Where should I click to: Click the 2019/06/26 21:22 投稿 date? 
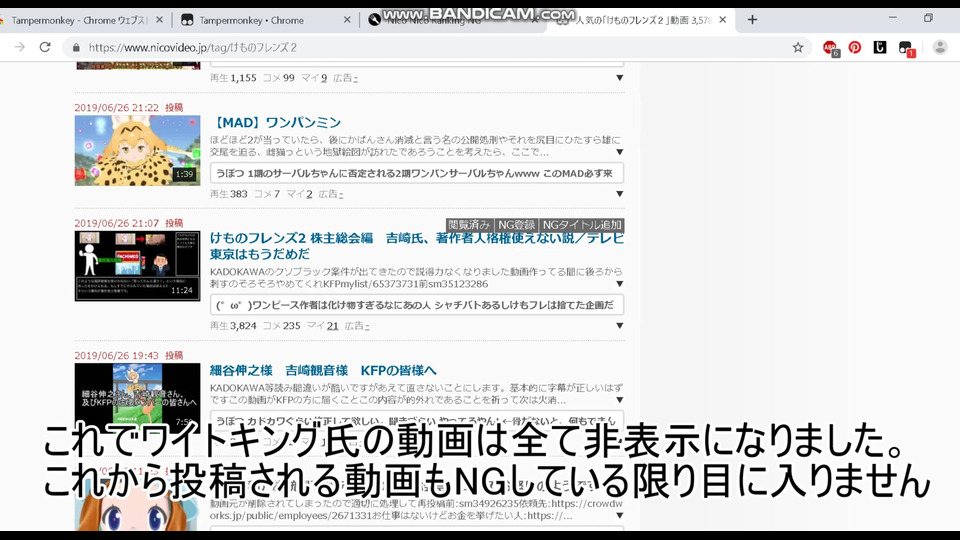[x=129, y=107]
